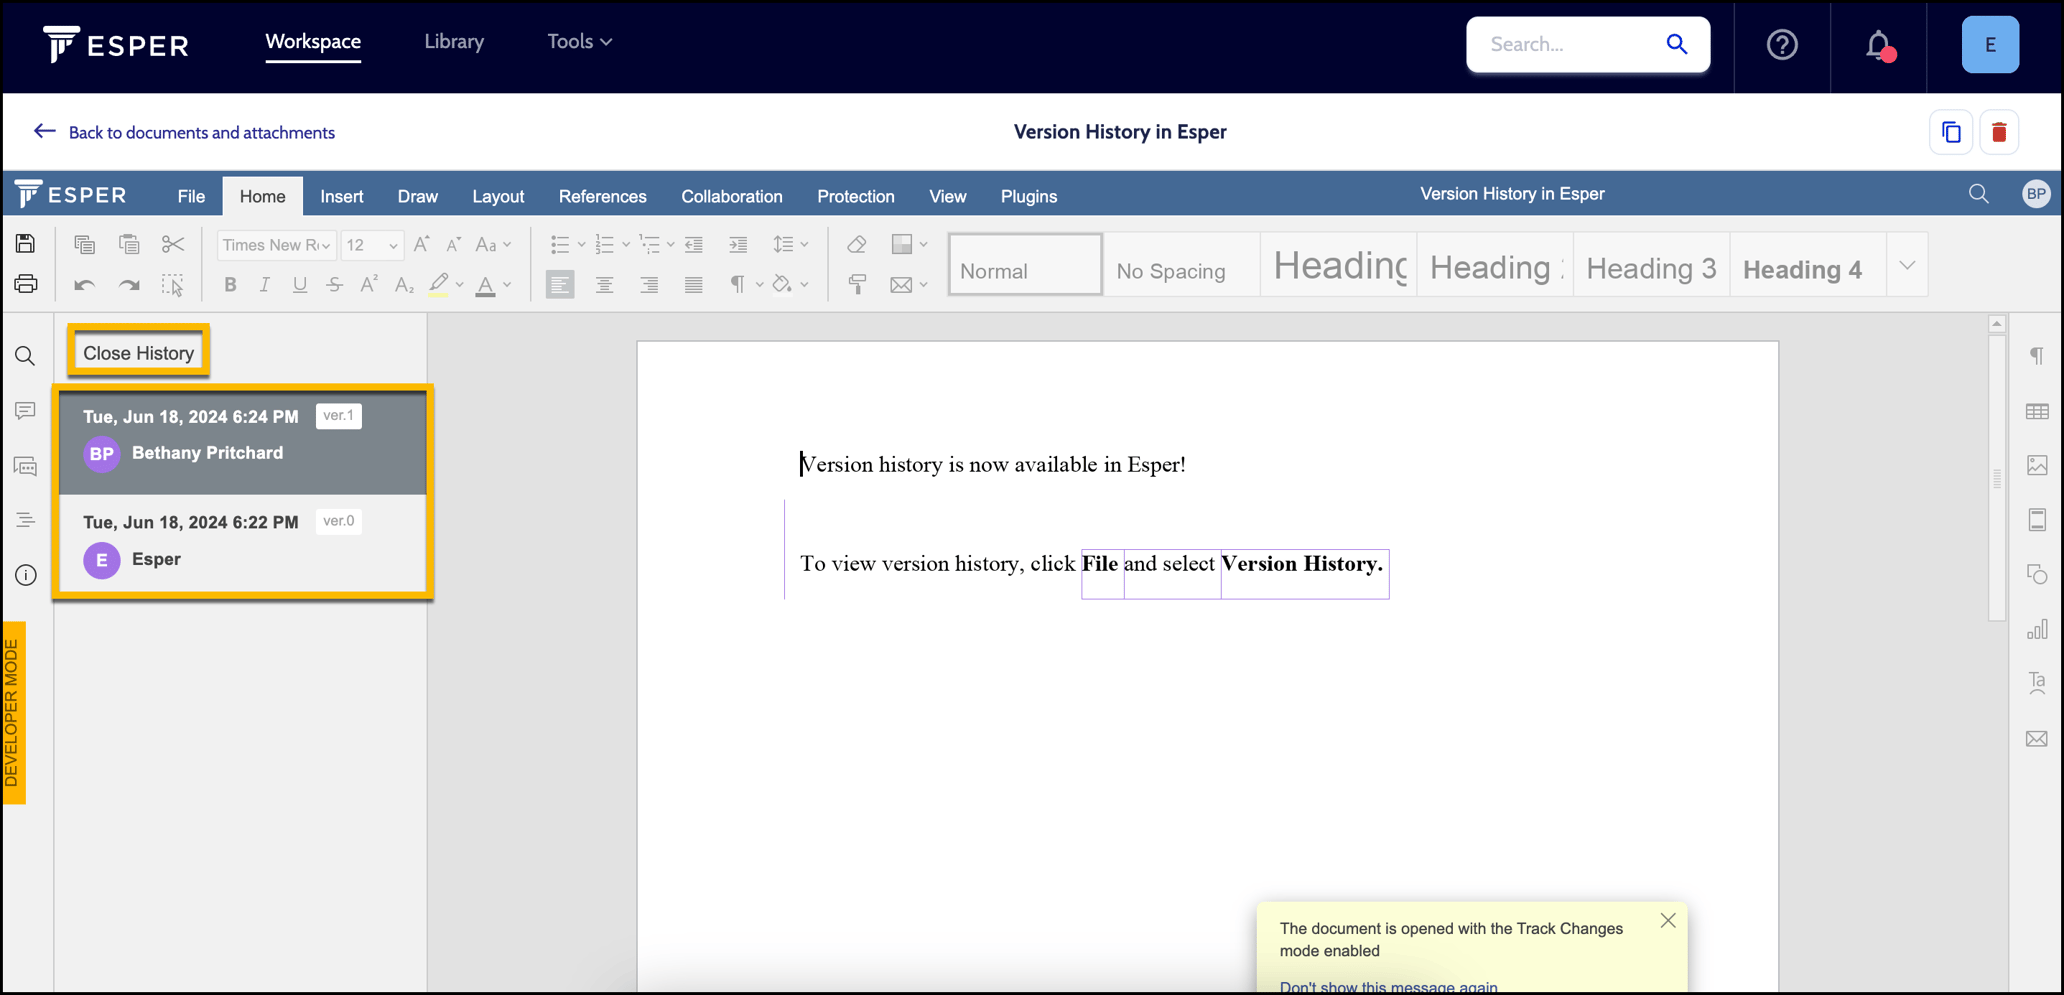Toggle Bold formatting
The image size is (2064, 995).
[x=230, y=285]
